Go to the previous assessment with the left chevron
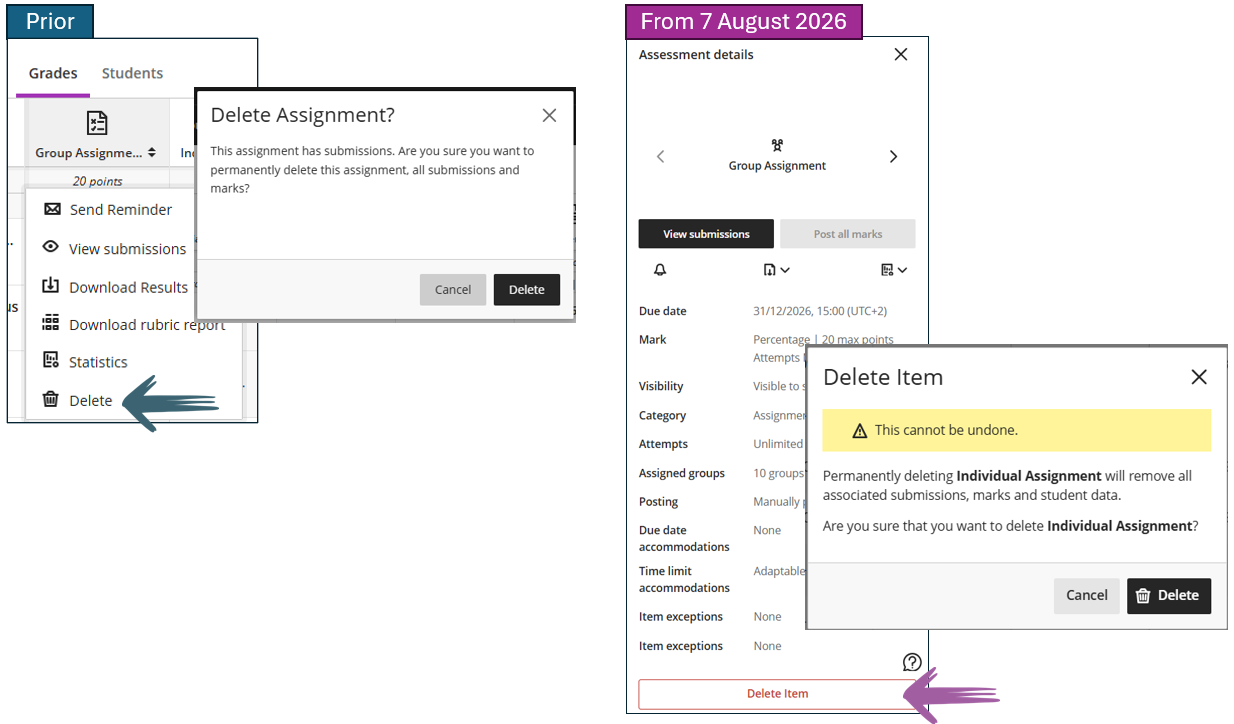 tap(660, 157)
